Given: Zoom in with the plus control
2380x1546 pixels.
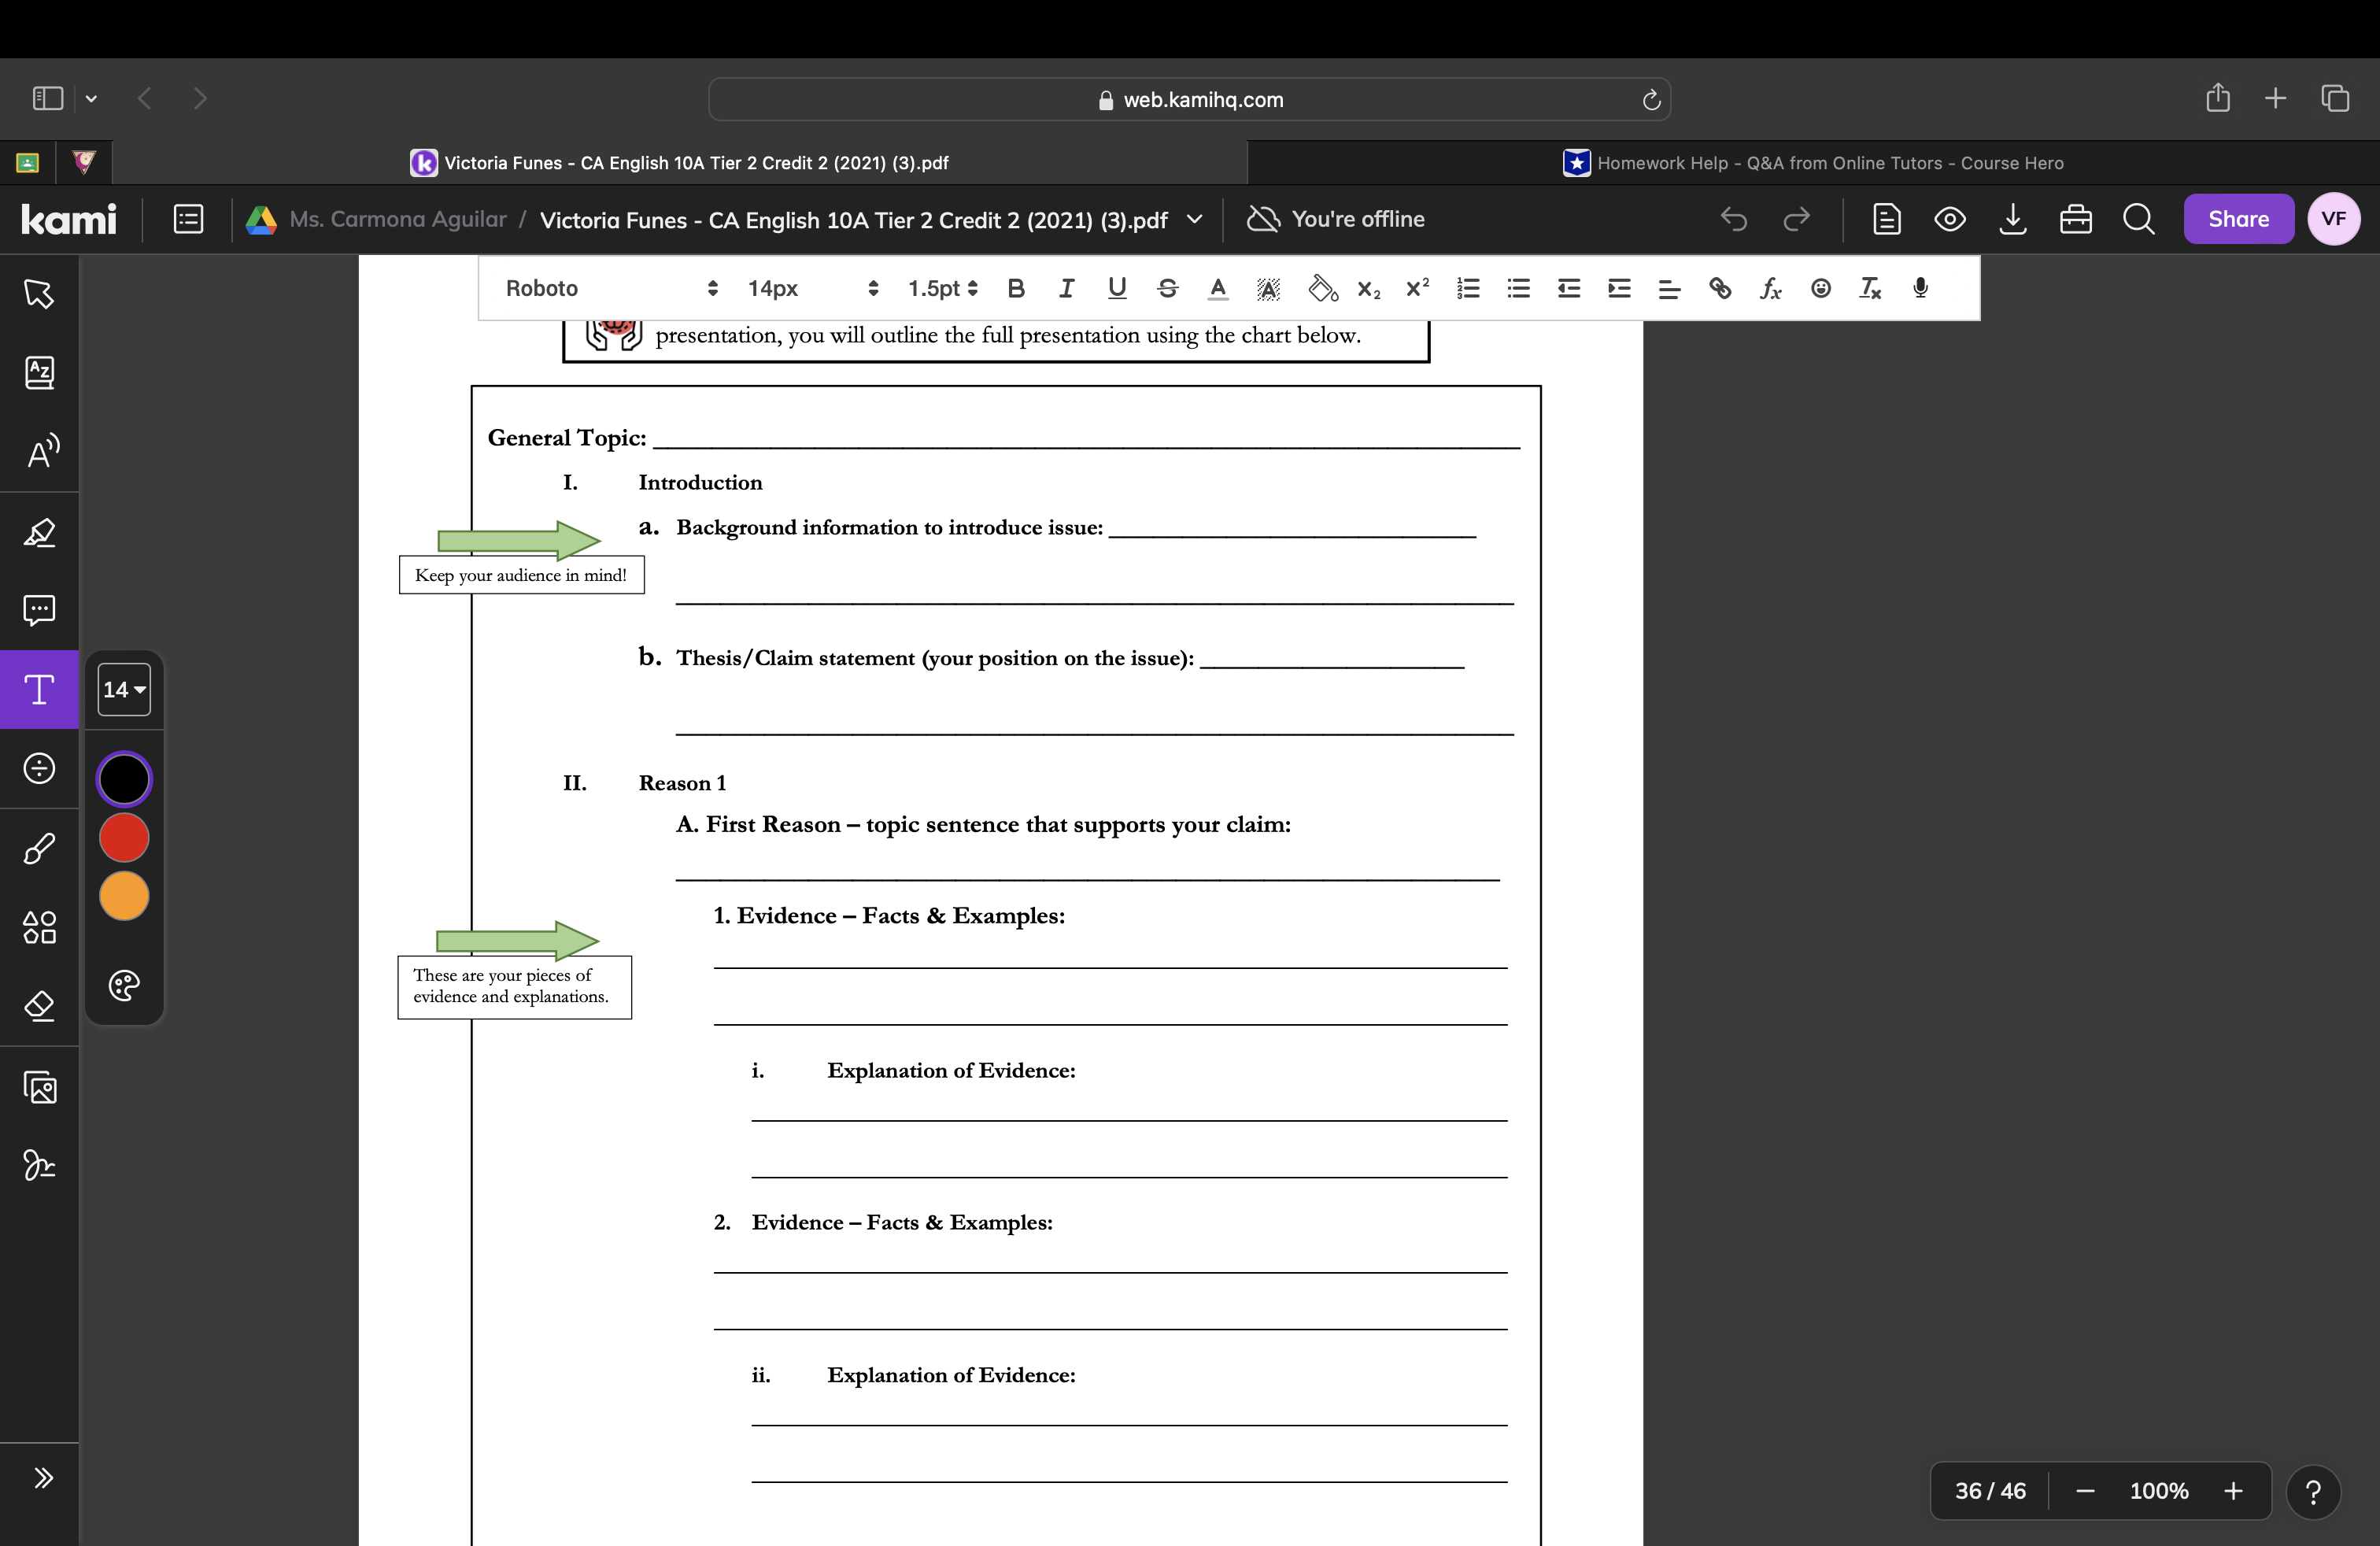Looking at the screenshot, I should [2233, 1491].
